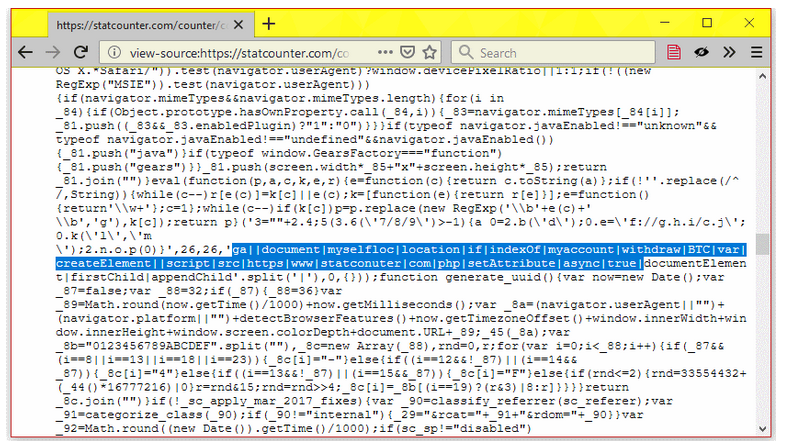Save page to Pocket icon
This screenshot has width=787, height=441.
tap(407, 52)
